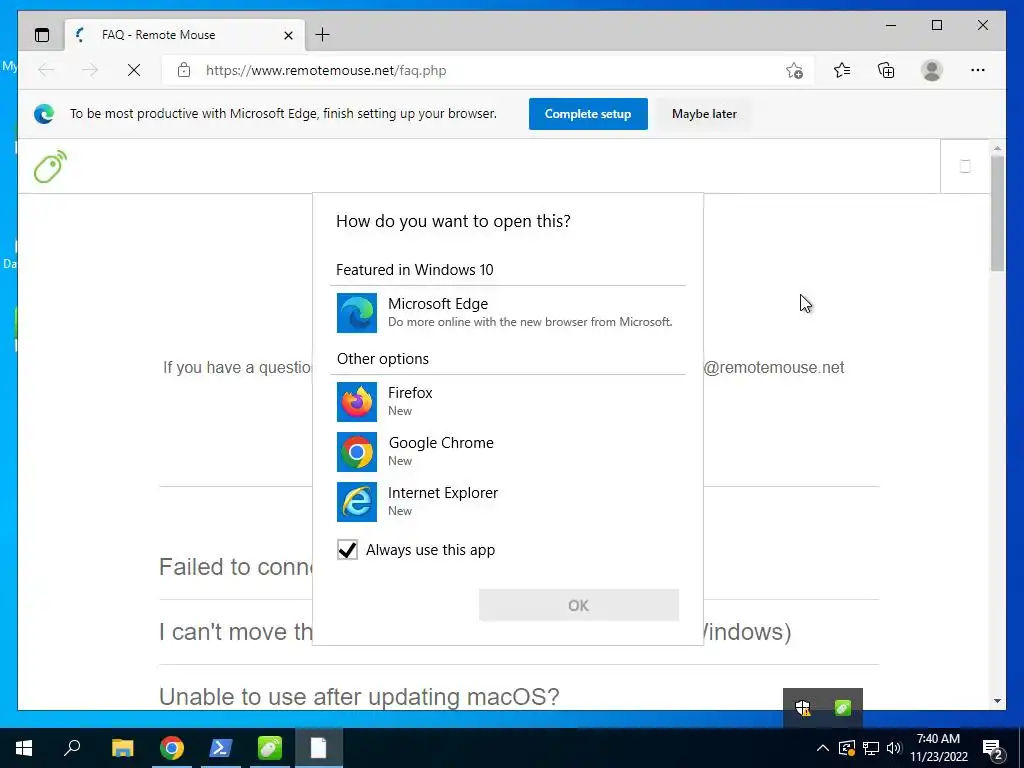This screenshot has width=1024, height=768.
Task: Open the Edge tab actions menu icon
Action: [42, 35]
